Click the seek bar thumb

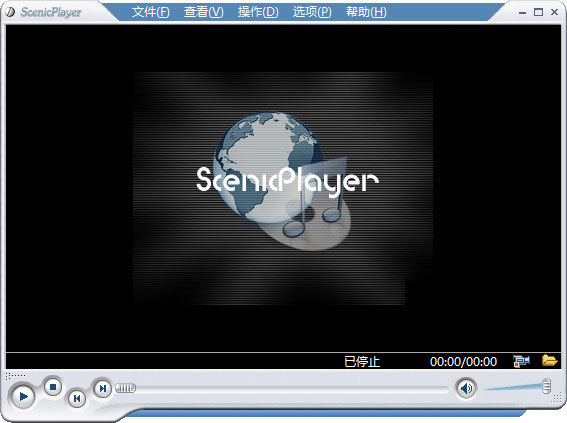pyautogui.click(x=125, y=388)
